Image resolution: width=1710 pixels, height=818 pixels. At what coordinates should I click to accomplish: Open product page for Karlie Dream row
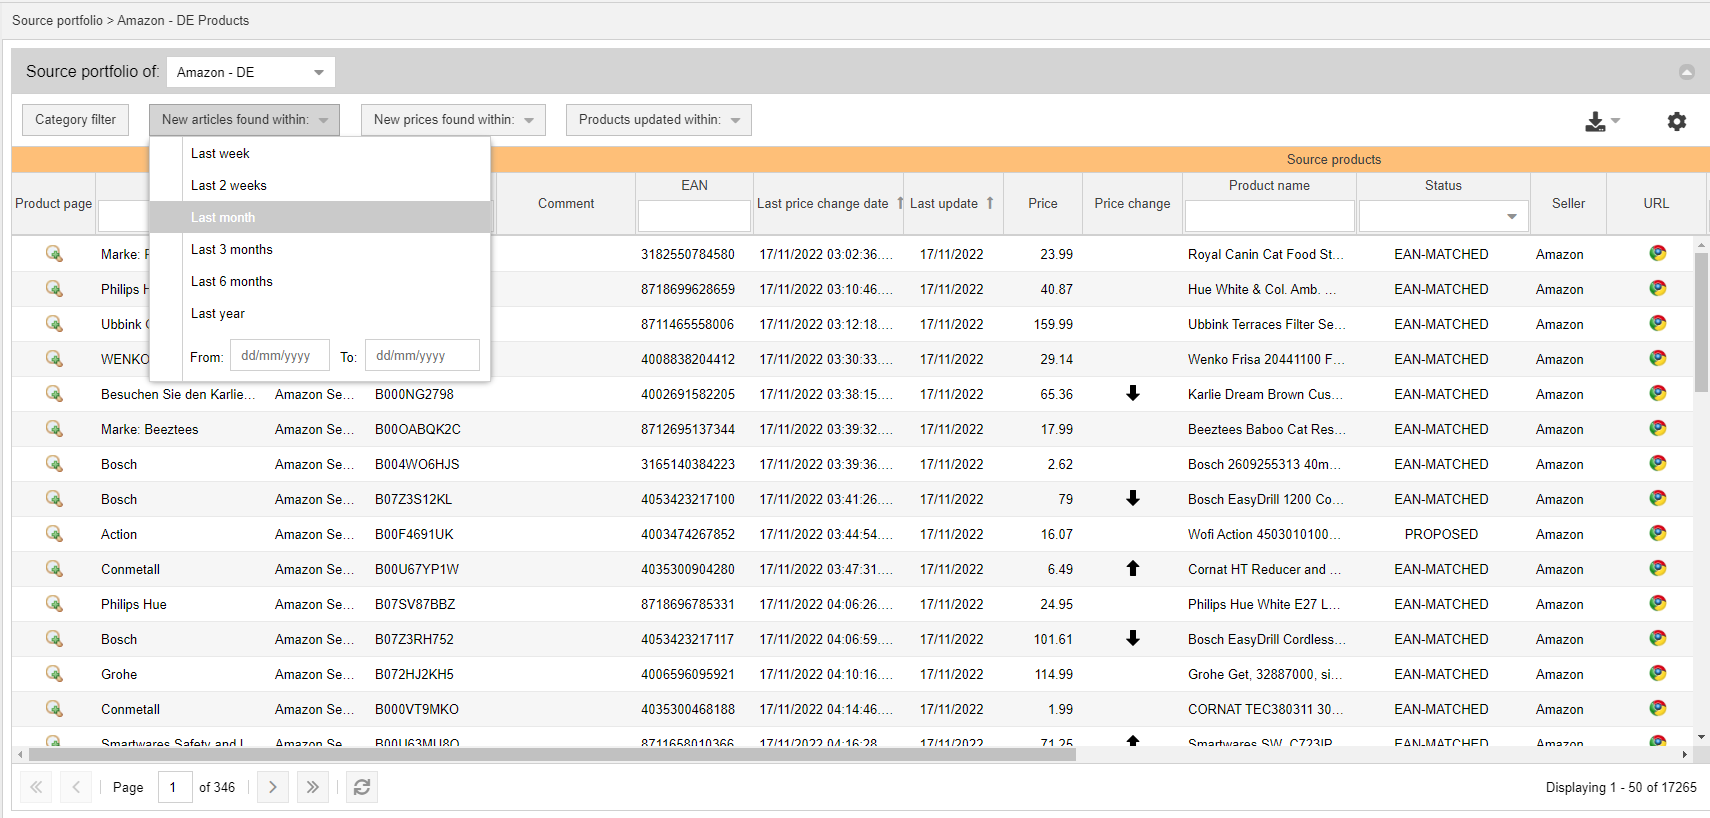[x=54, y=394]
